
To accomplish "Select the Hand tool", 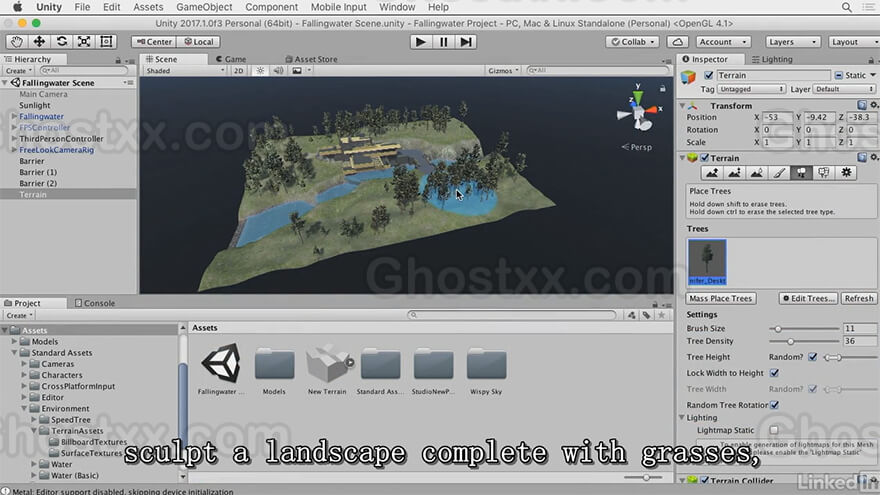I will [16, 42].
